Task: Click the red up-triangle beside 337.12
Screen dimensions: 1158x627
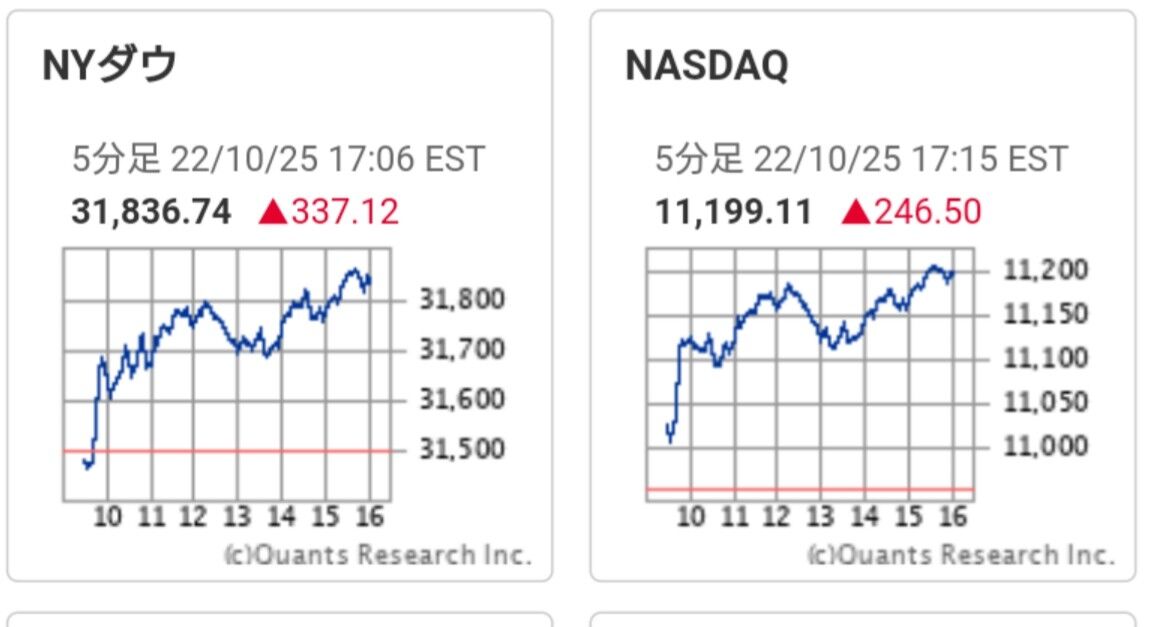Action: 272,212
